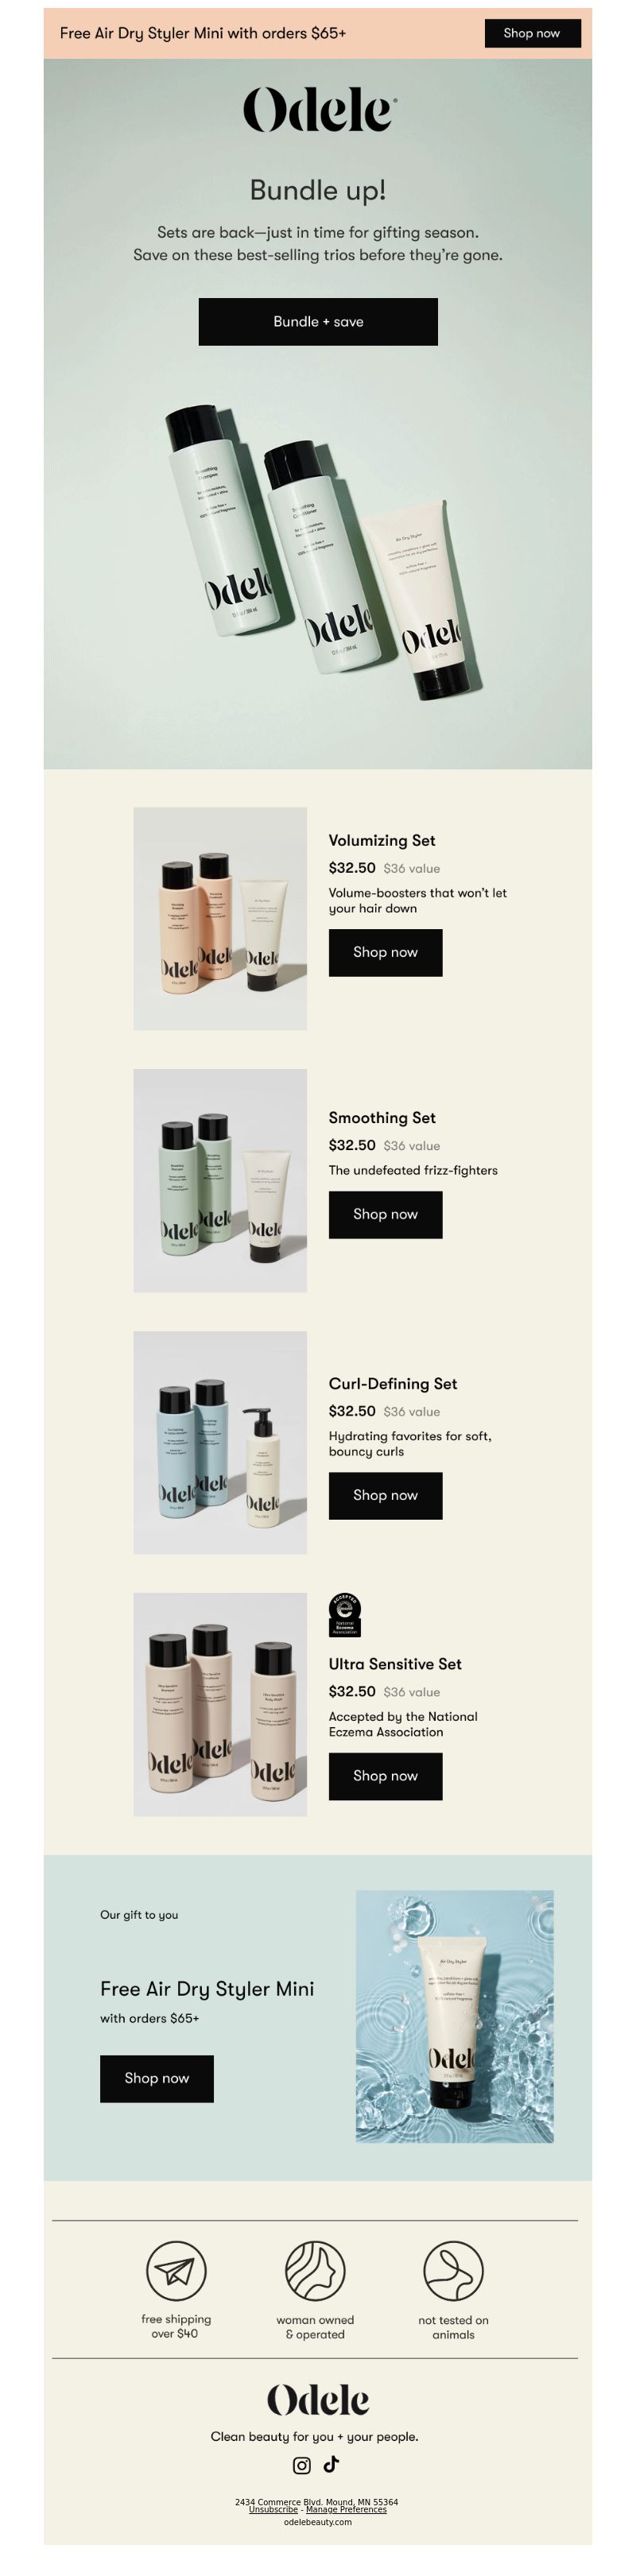Click the Odele logo in the footer

[x=318, y=2400]
